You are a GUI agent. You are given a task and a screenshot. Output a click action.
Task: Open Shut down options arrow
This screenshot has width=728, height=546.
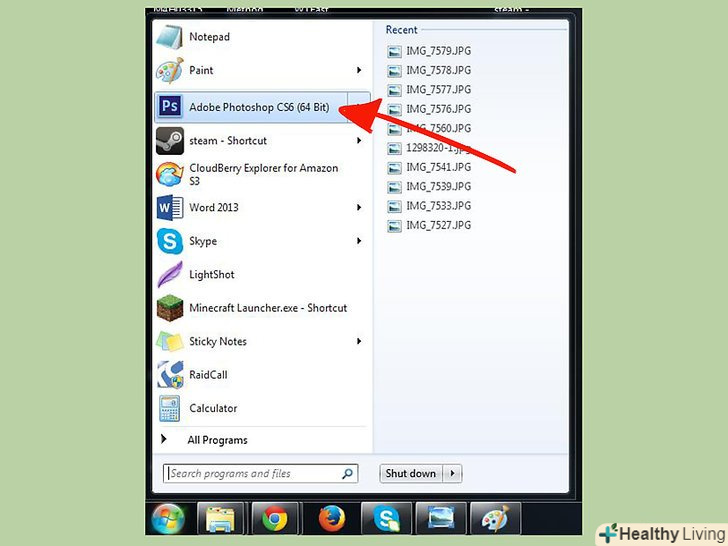coord(453,474)
